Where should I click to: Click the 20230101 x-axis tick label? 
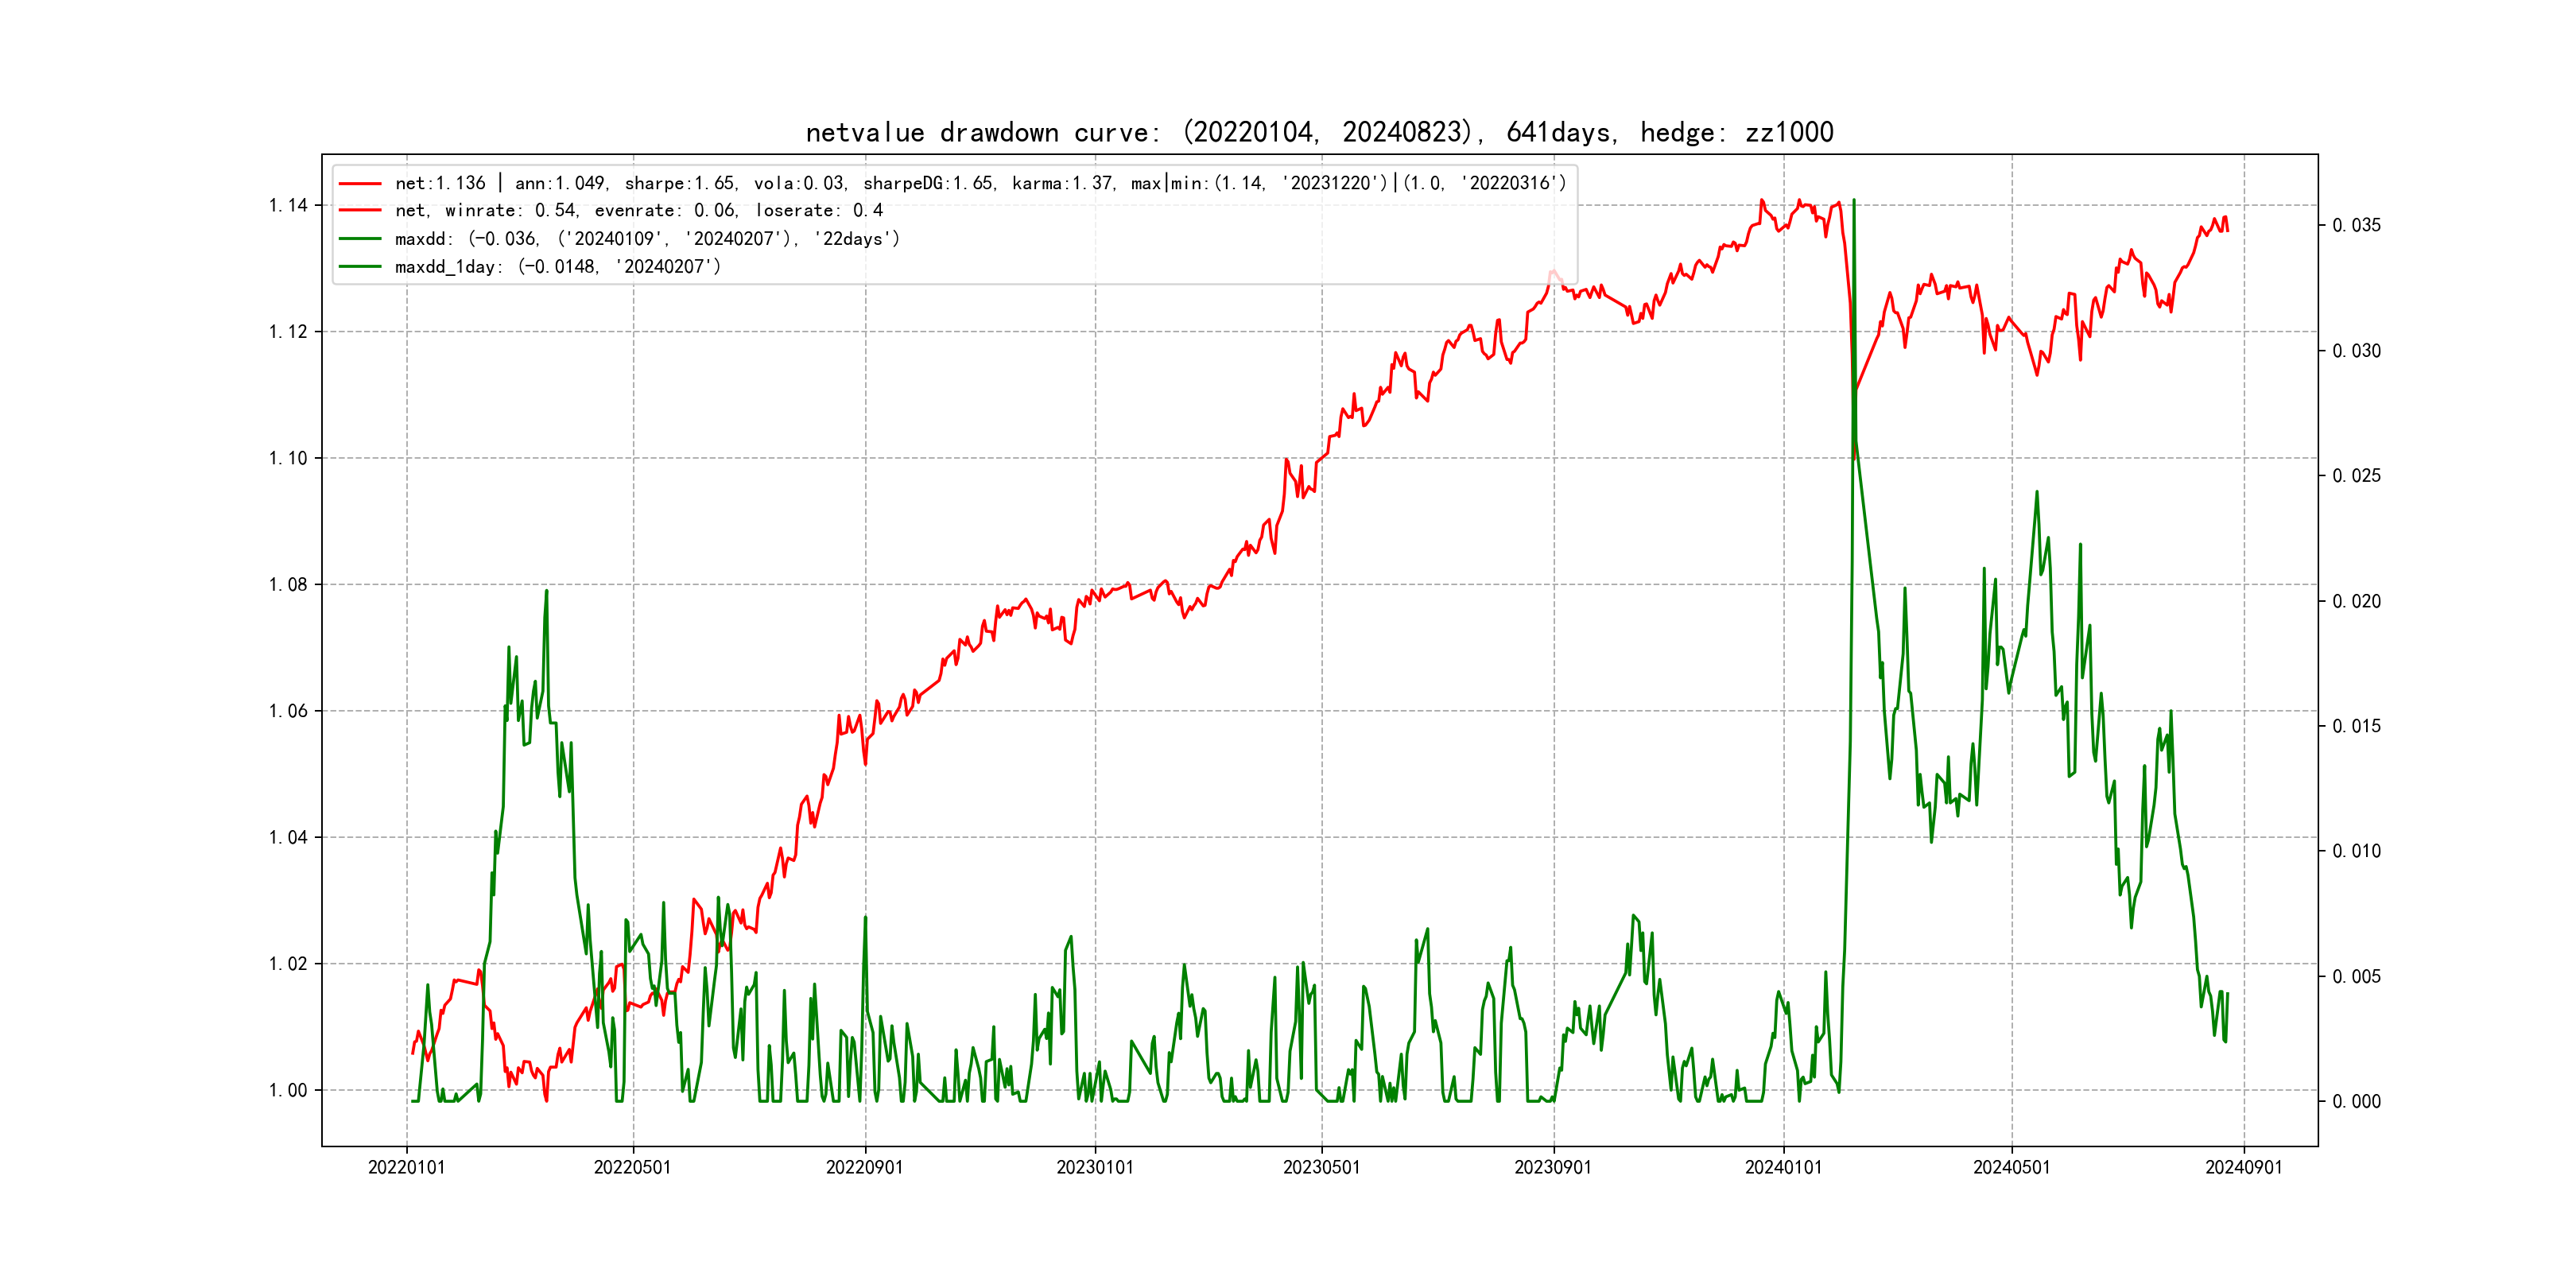pos(1095,1167)
